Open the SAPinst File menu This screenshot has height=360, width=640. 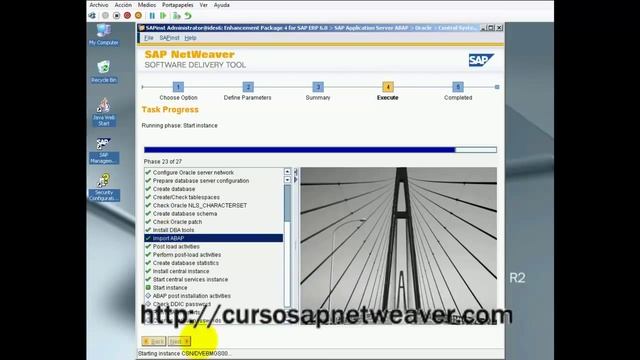click(149, 38)
